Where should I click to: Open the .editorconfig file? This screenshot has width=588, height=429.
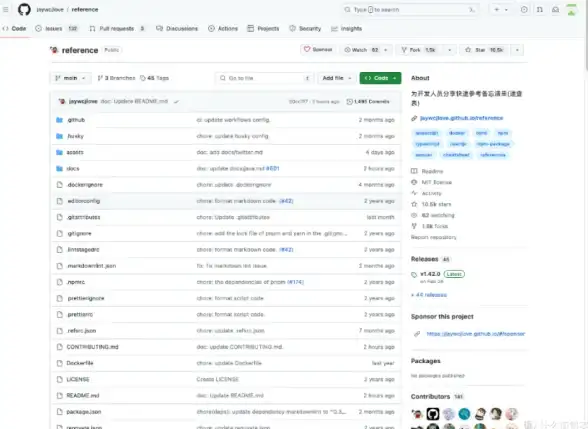coord(84,201)
